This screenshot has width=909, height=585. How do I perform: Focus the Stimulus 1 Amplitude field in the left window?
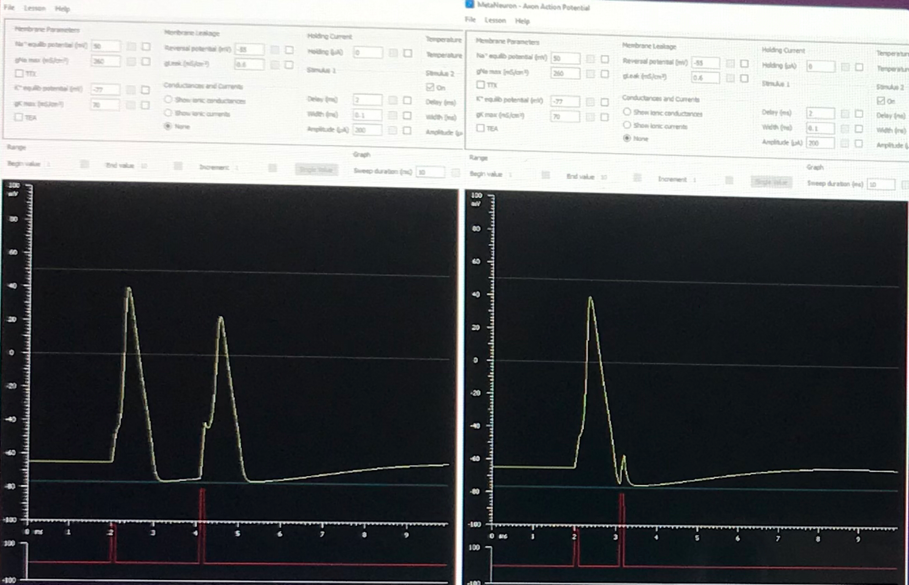pos(368,130)
